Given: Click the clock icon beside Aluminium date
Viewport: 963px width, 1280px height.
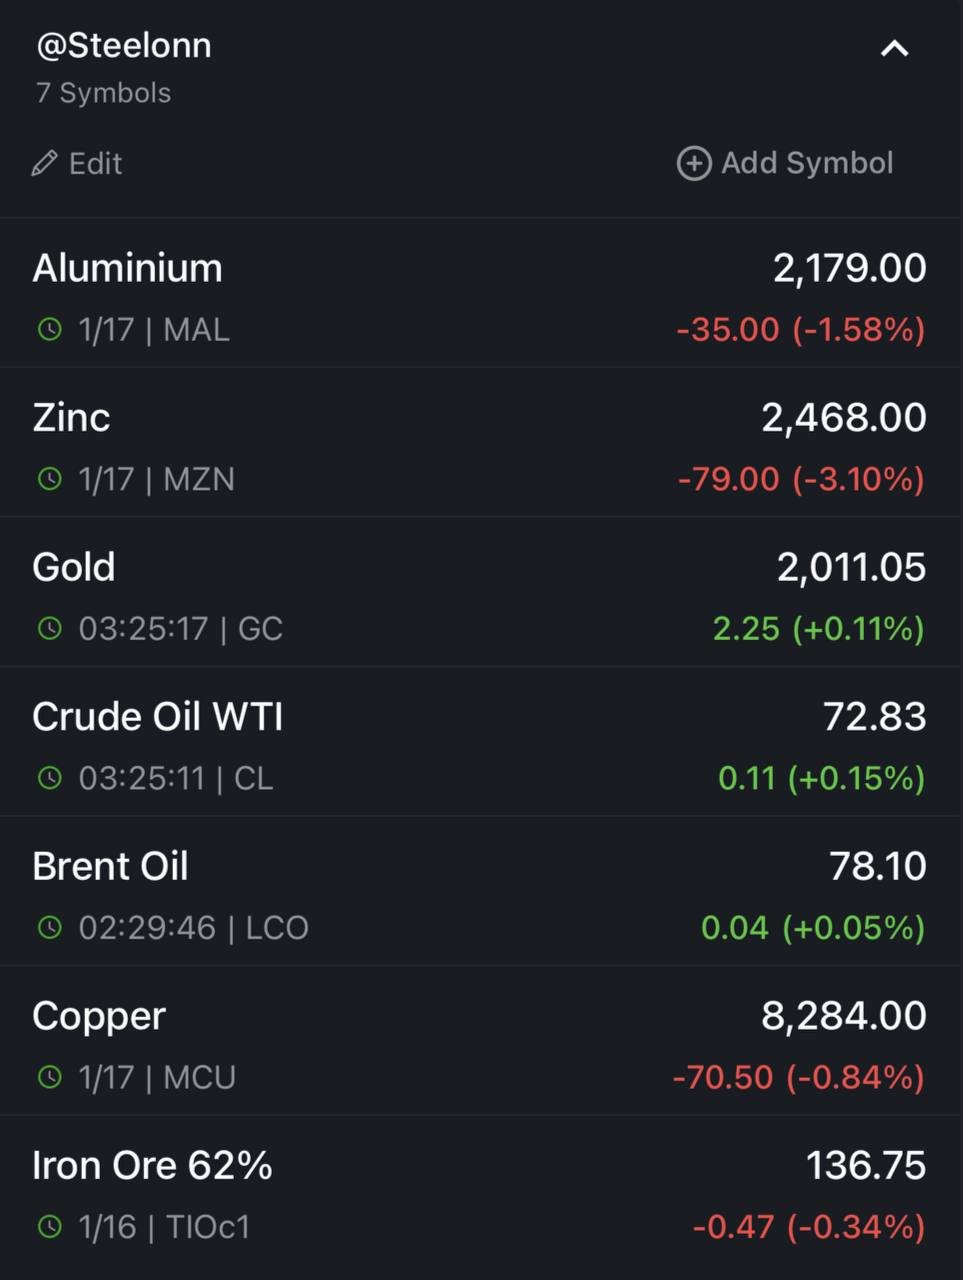Looking at the screenshot, I should click(x=49, y=329).
